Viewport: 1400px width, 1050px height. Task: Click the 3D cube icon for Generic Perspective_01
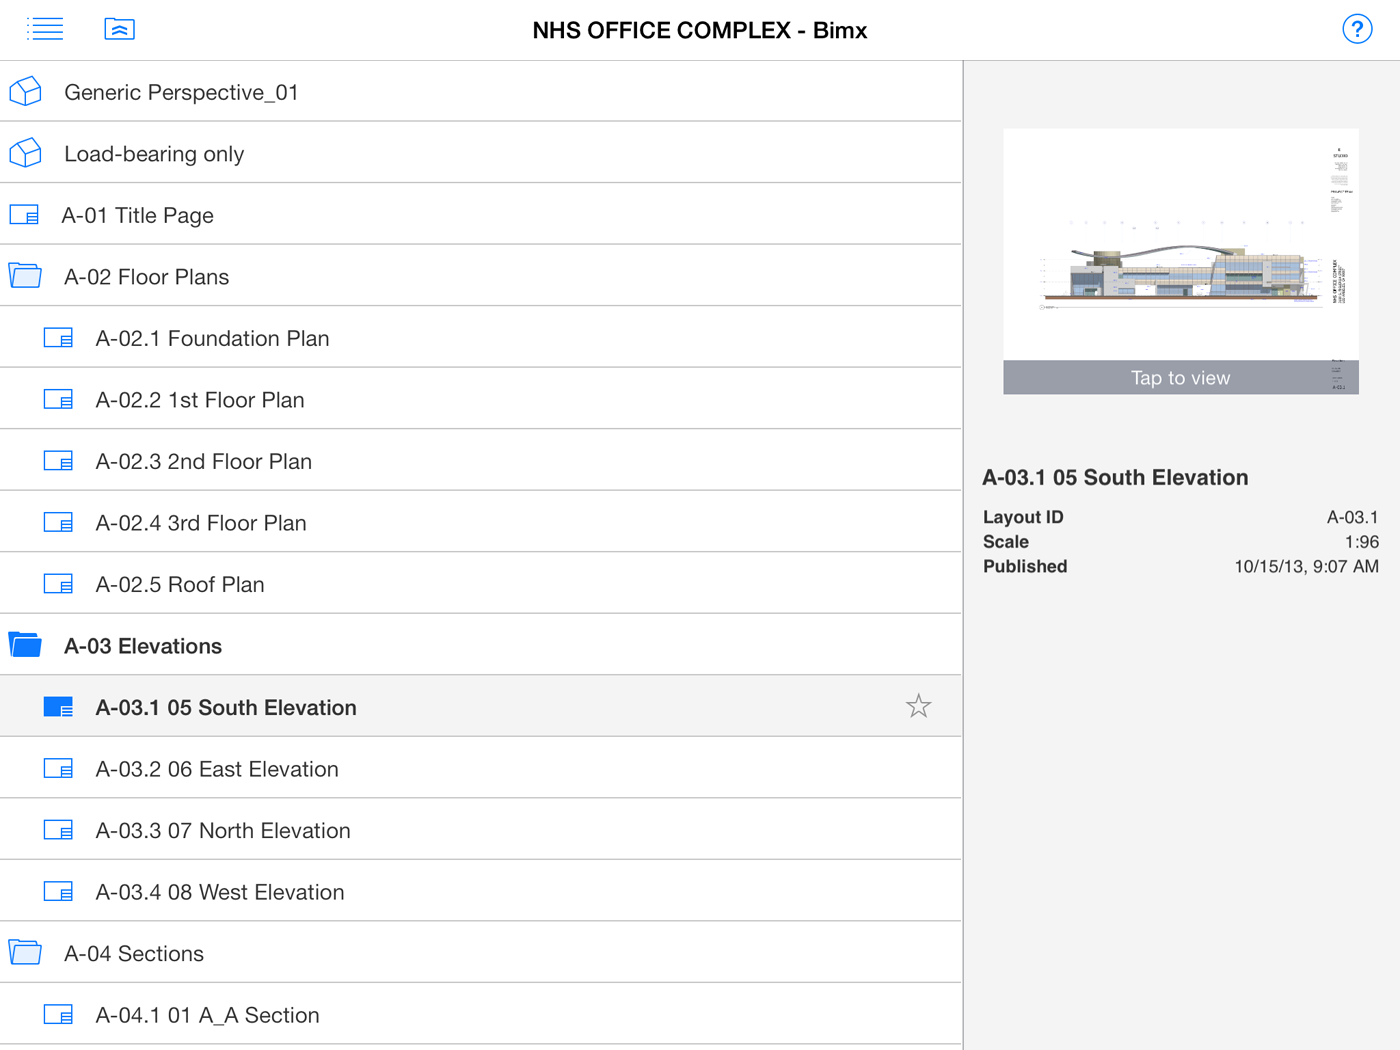tap(26, 92)
